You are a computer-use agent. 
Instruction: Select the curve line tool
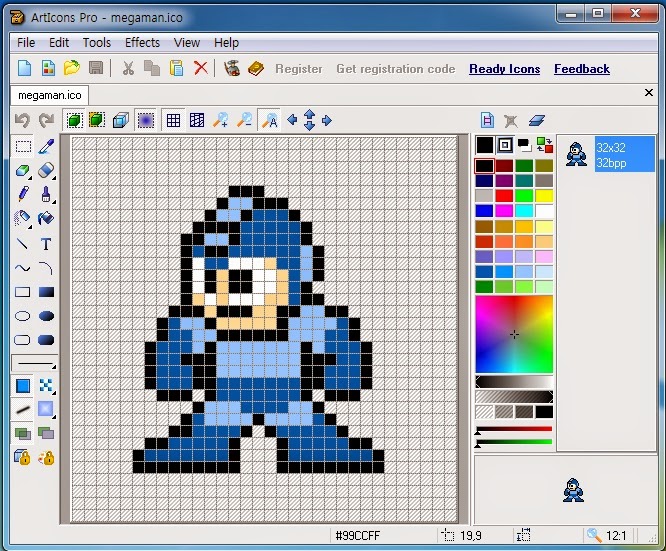pos(23,268)
